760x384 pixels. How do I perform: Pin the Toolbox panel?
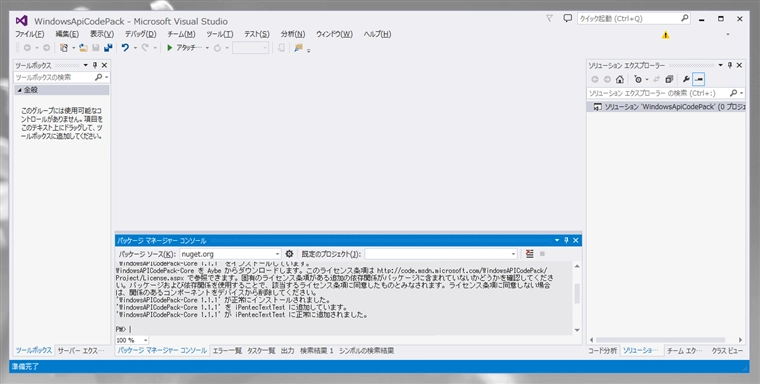point(95,65)
